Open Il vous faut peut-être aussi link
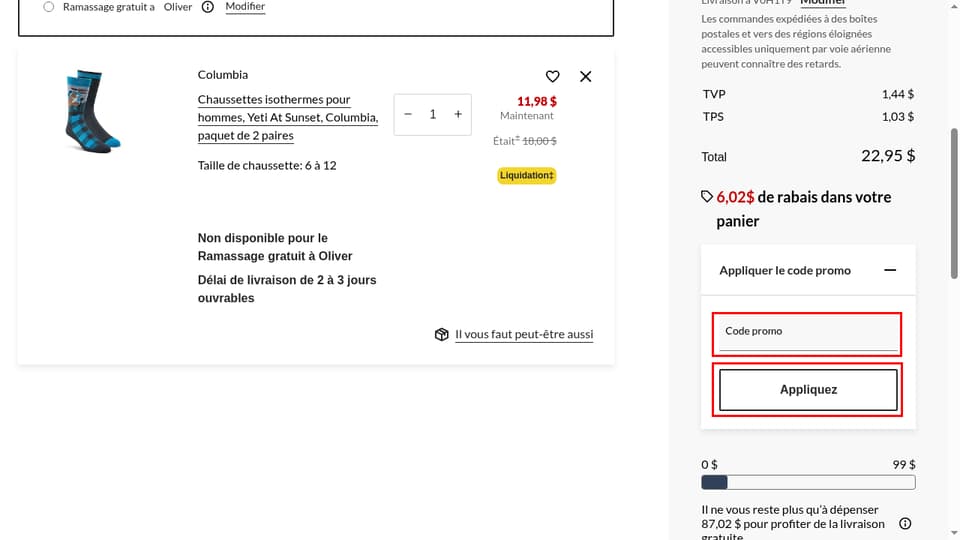The height and width of the screenshot is (540, 960). pos(524,334)
